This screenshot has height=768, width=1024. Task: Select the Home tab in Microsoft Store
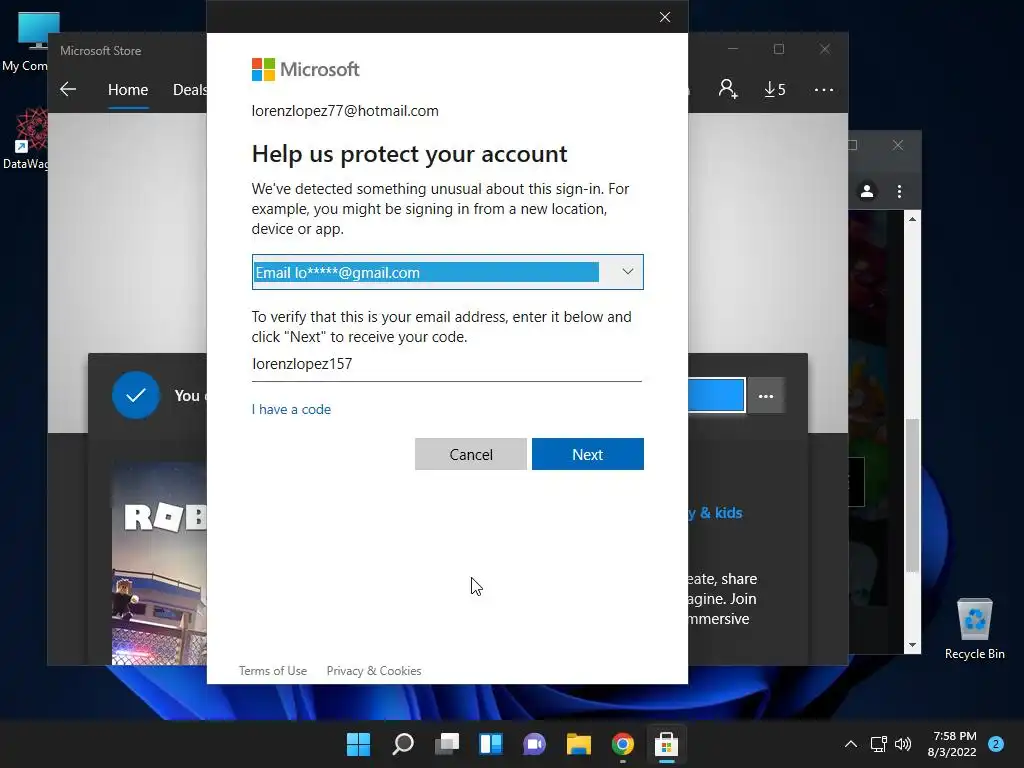(x=128, y=89)
